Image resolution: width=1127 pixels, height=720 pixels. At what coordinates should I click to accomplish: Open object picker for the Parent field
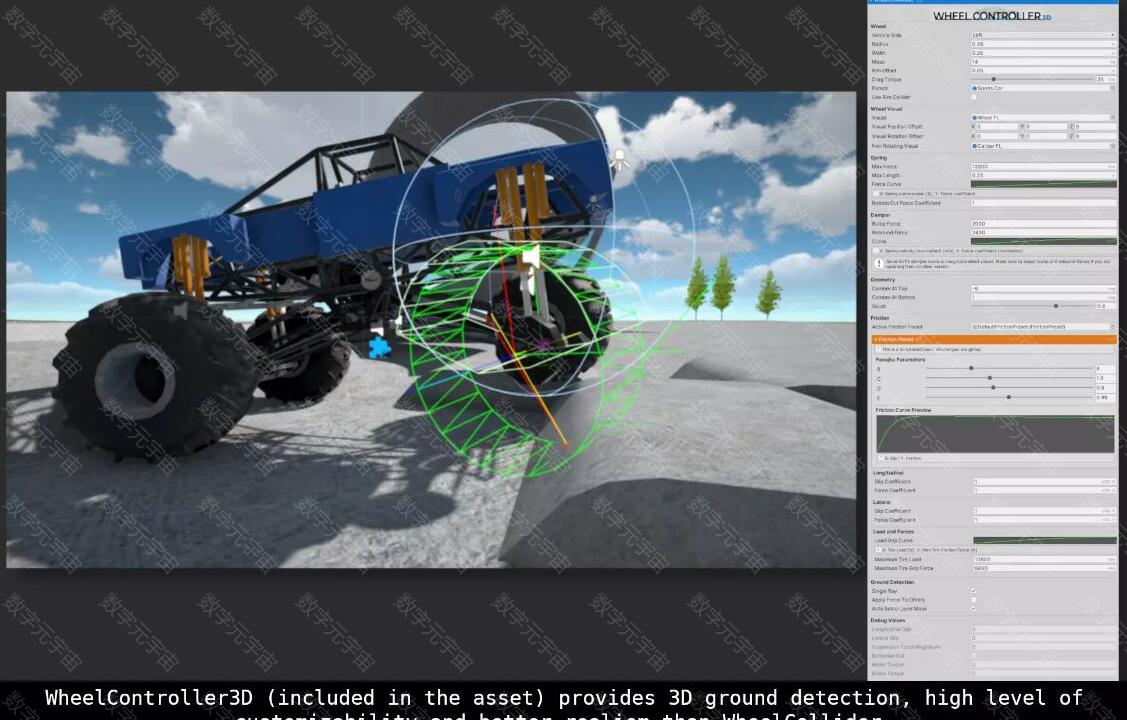pyautogui.click(x=1113, y=88)
